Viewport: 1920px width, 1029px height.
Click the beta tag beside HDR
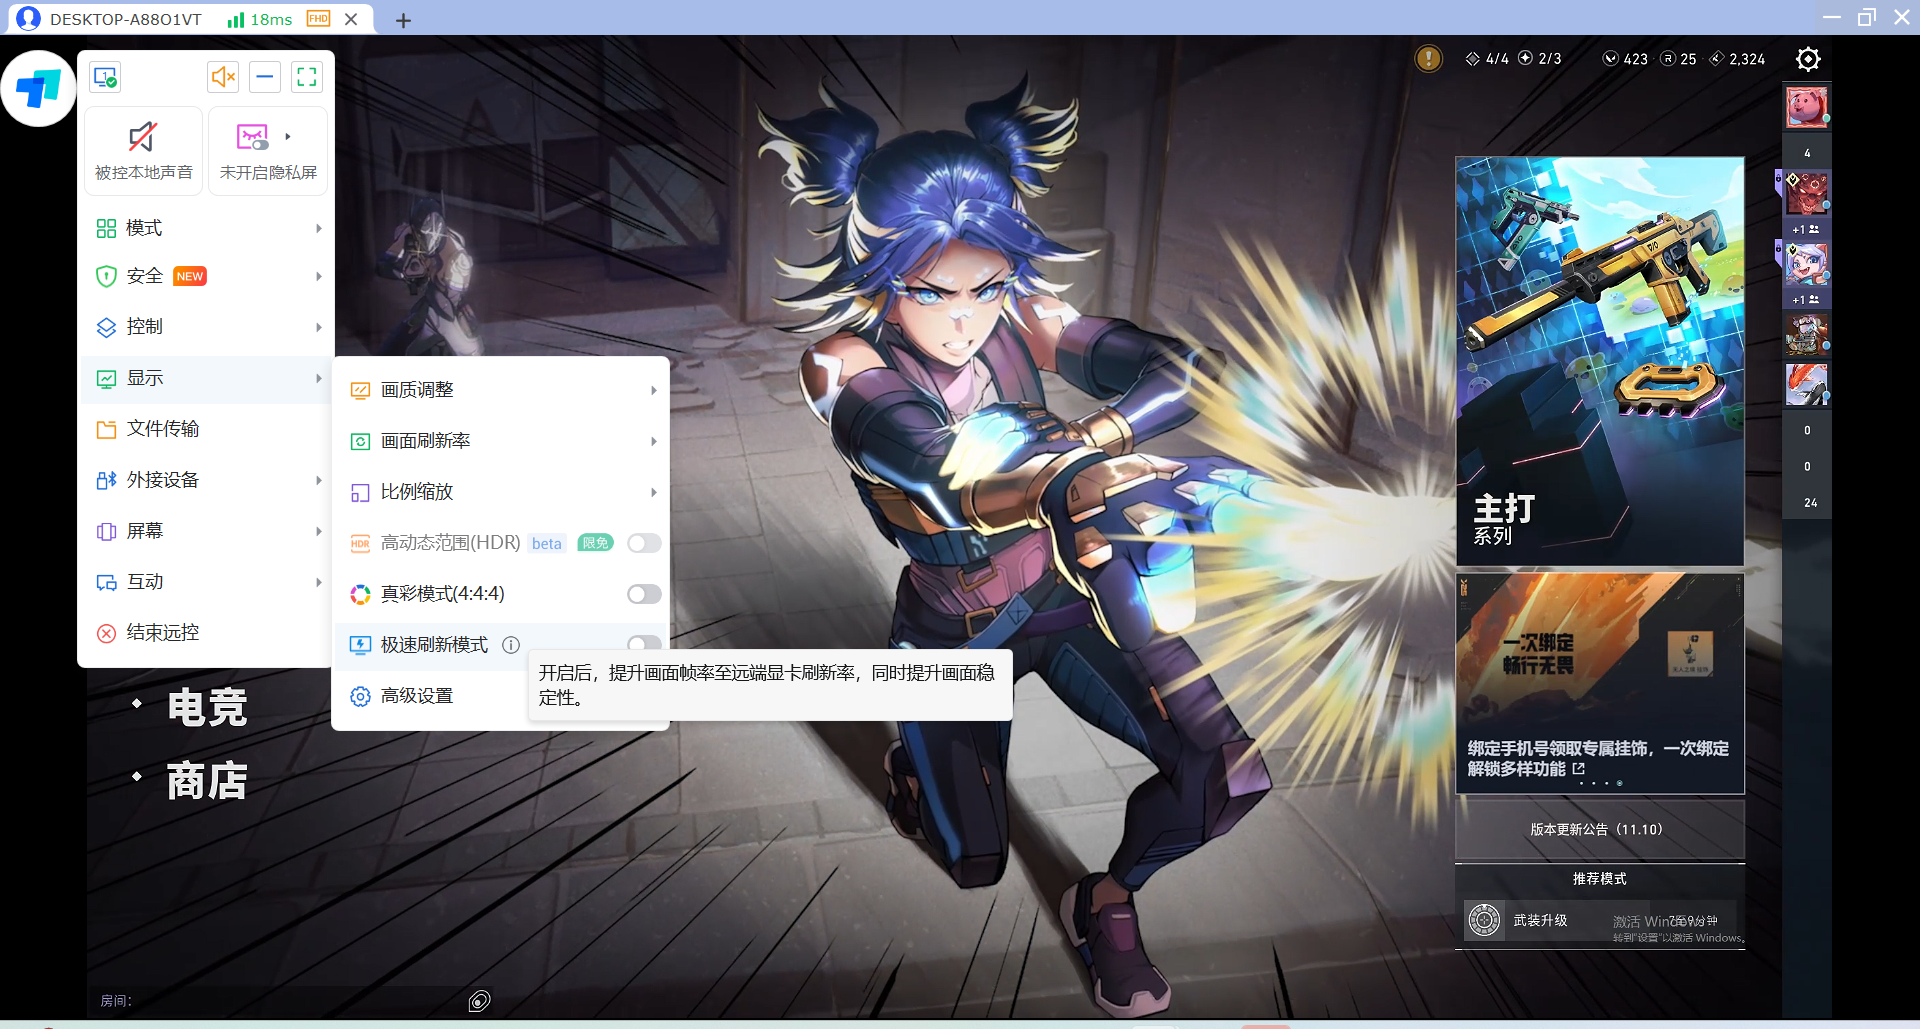coord(547,543)
